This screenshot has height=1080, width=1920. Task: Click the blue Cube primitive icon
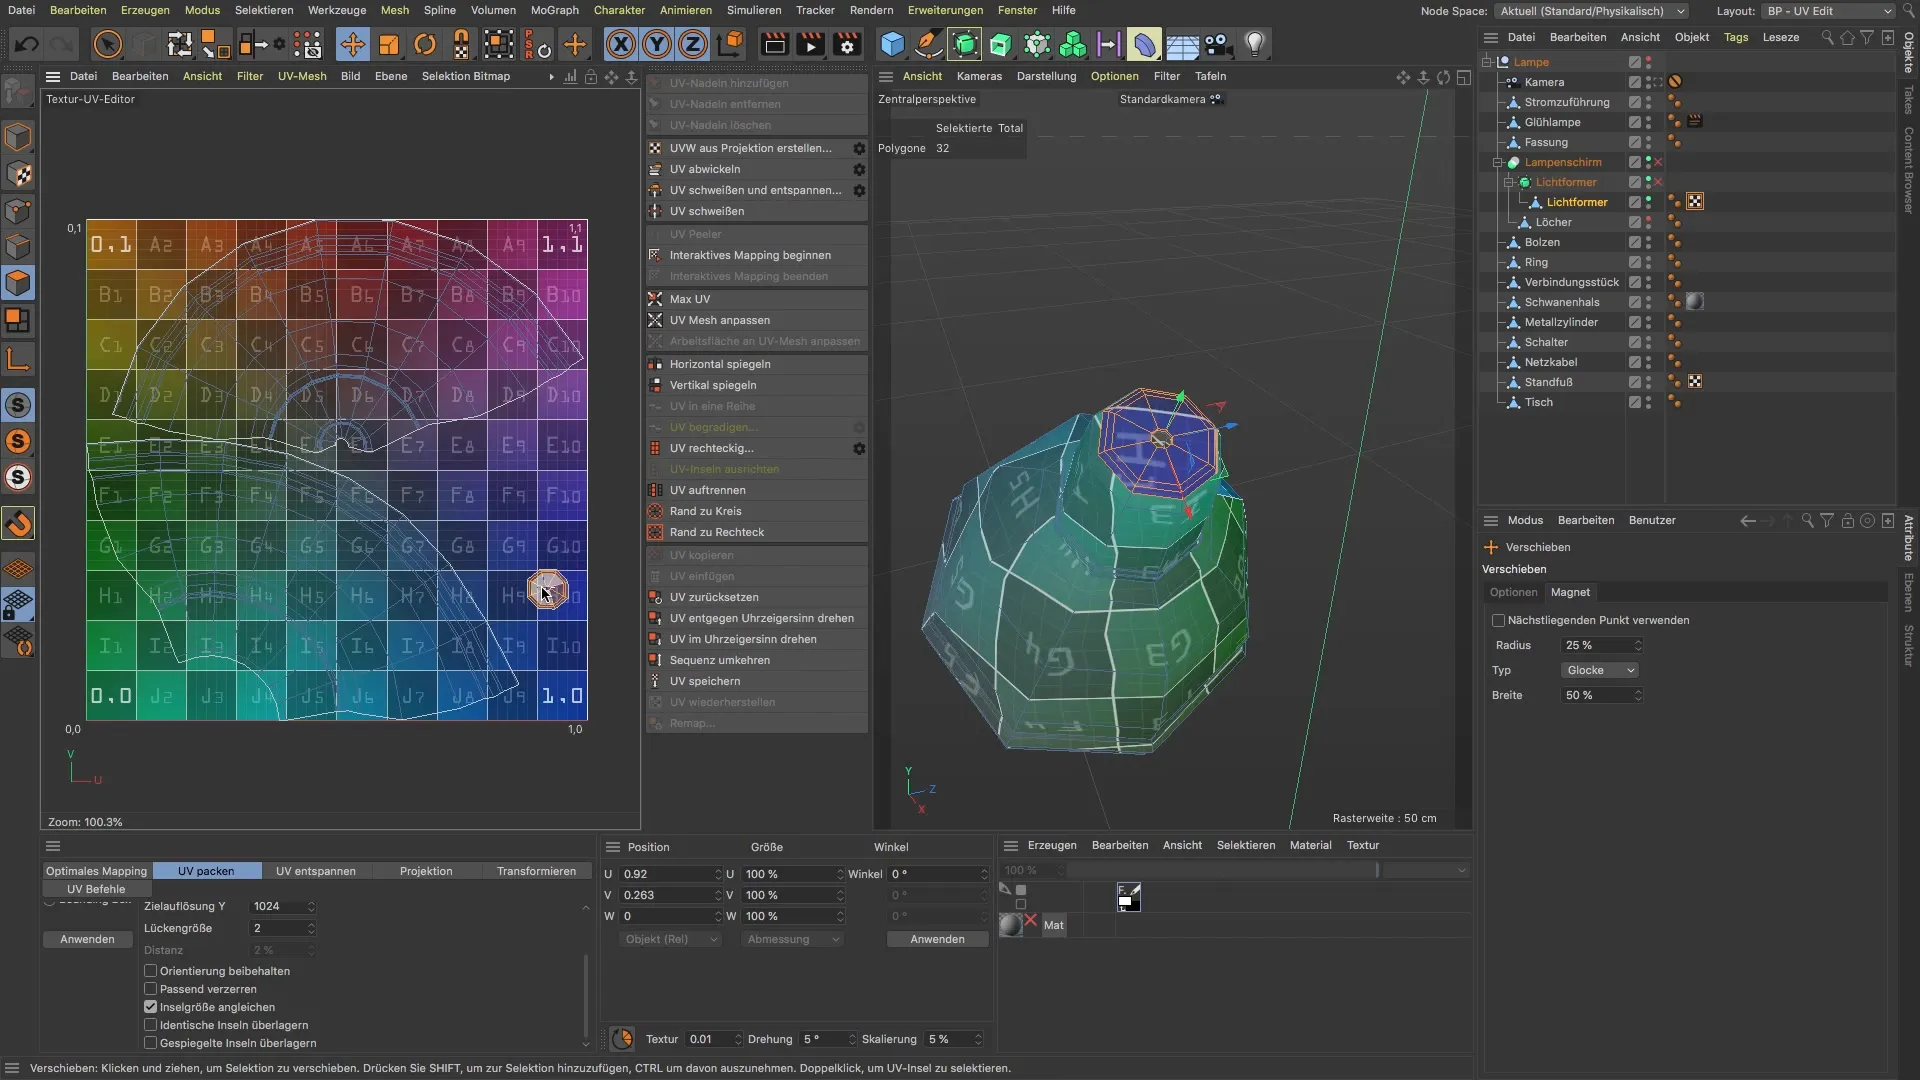pyautogui.click(x=892, y=44)
